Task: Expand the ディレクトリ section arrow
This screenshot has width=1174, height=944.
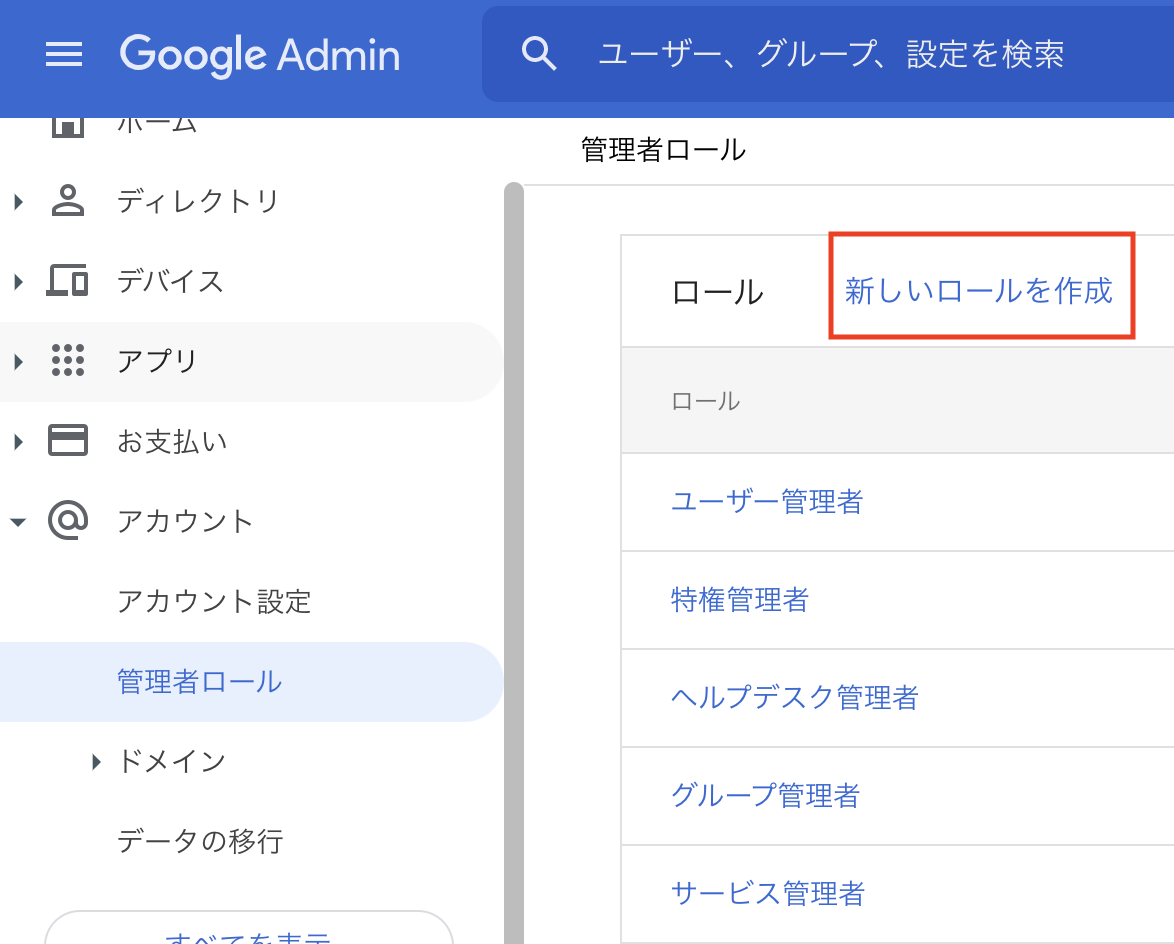Action: (19, 201)
